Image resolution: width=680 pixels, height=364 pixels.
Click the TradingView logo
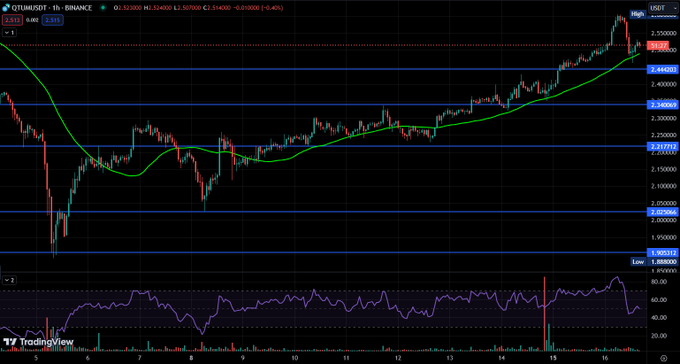[x=38, y=342]
